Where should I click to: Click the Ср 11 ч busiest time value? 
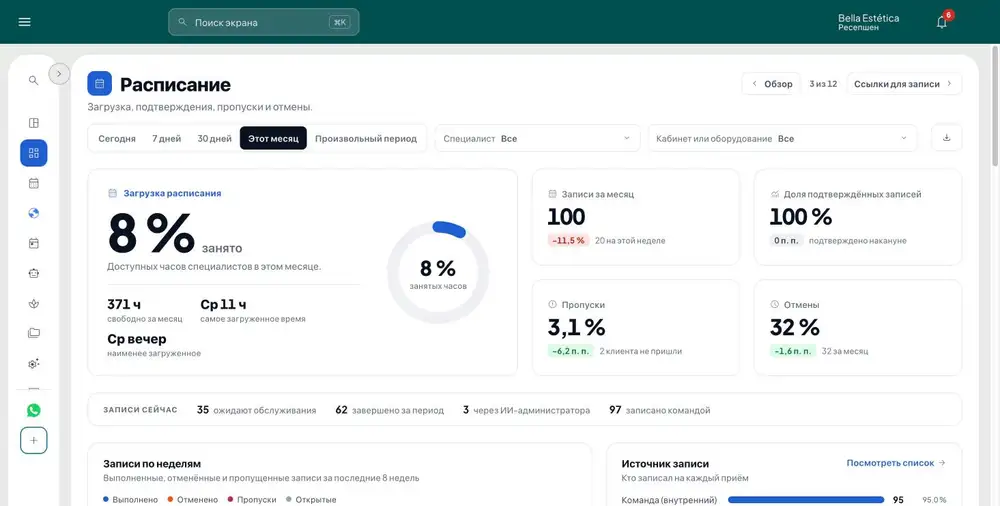pyautogui.click(x=223, y=304)
